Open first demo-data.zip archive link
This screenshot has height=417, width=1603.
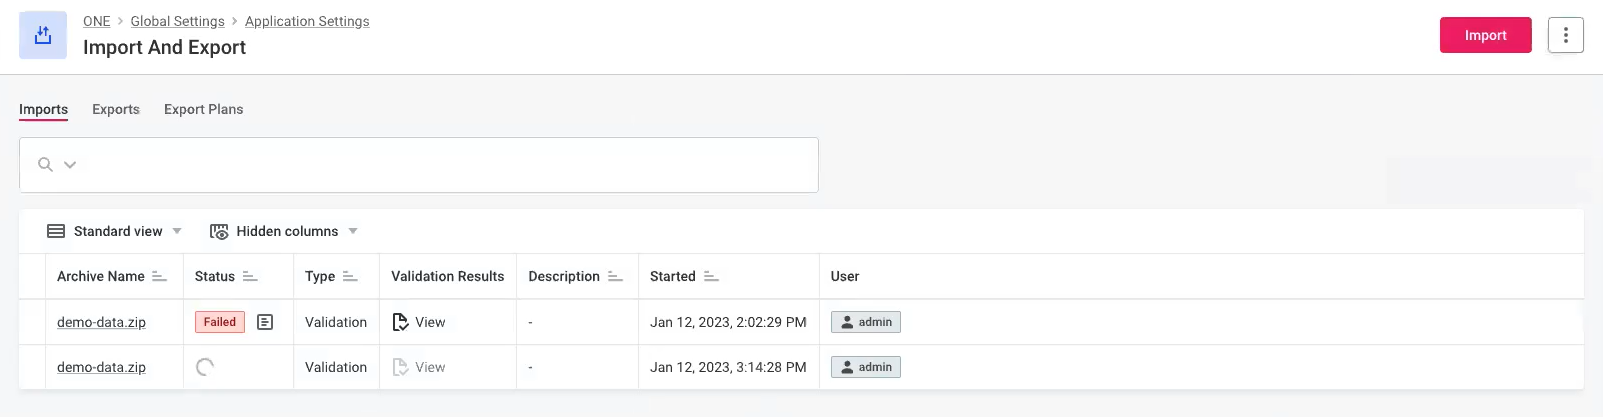pyautogui.click(x=101, y=322)
